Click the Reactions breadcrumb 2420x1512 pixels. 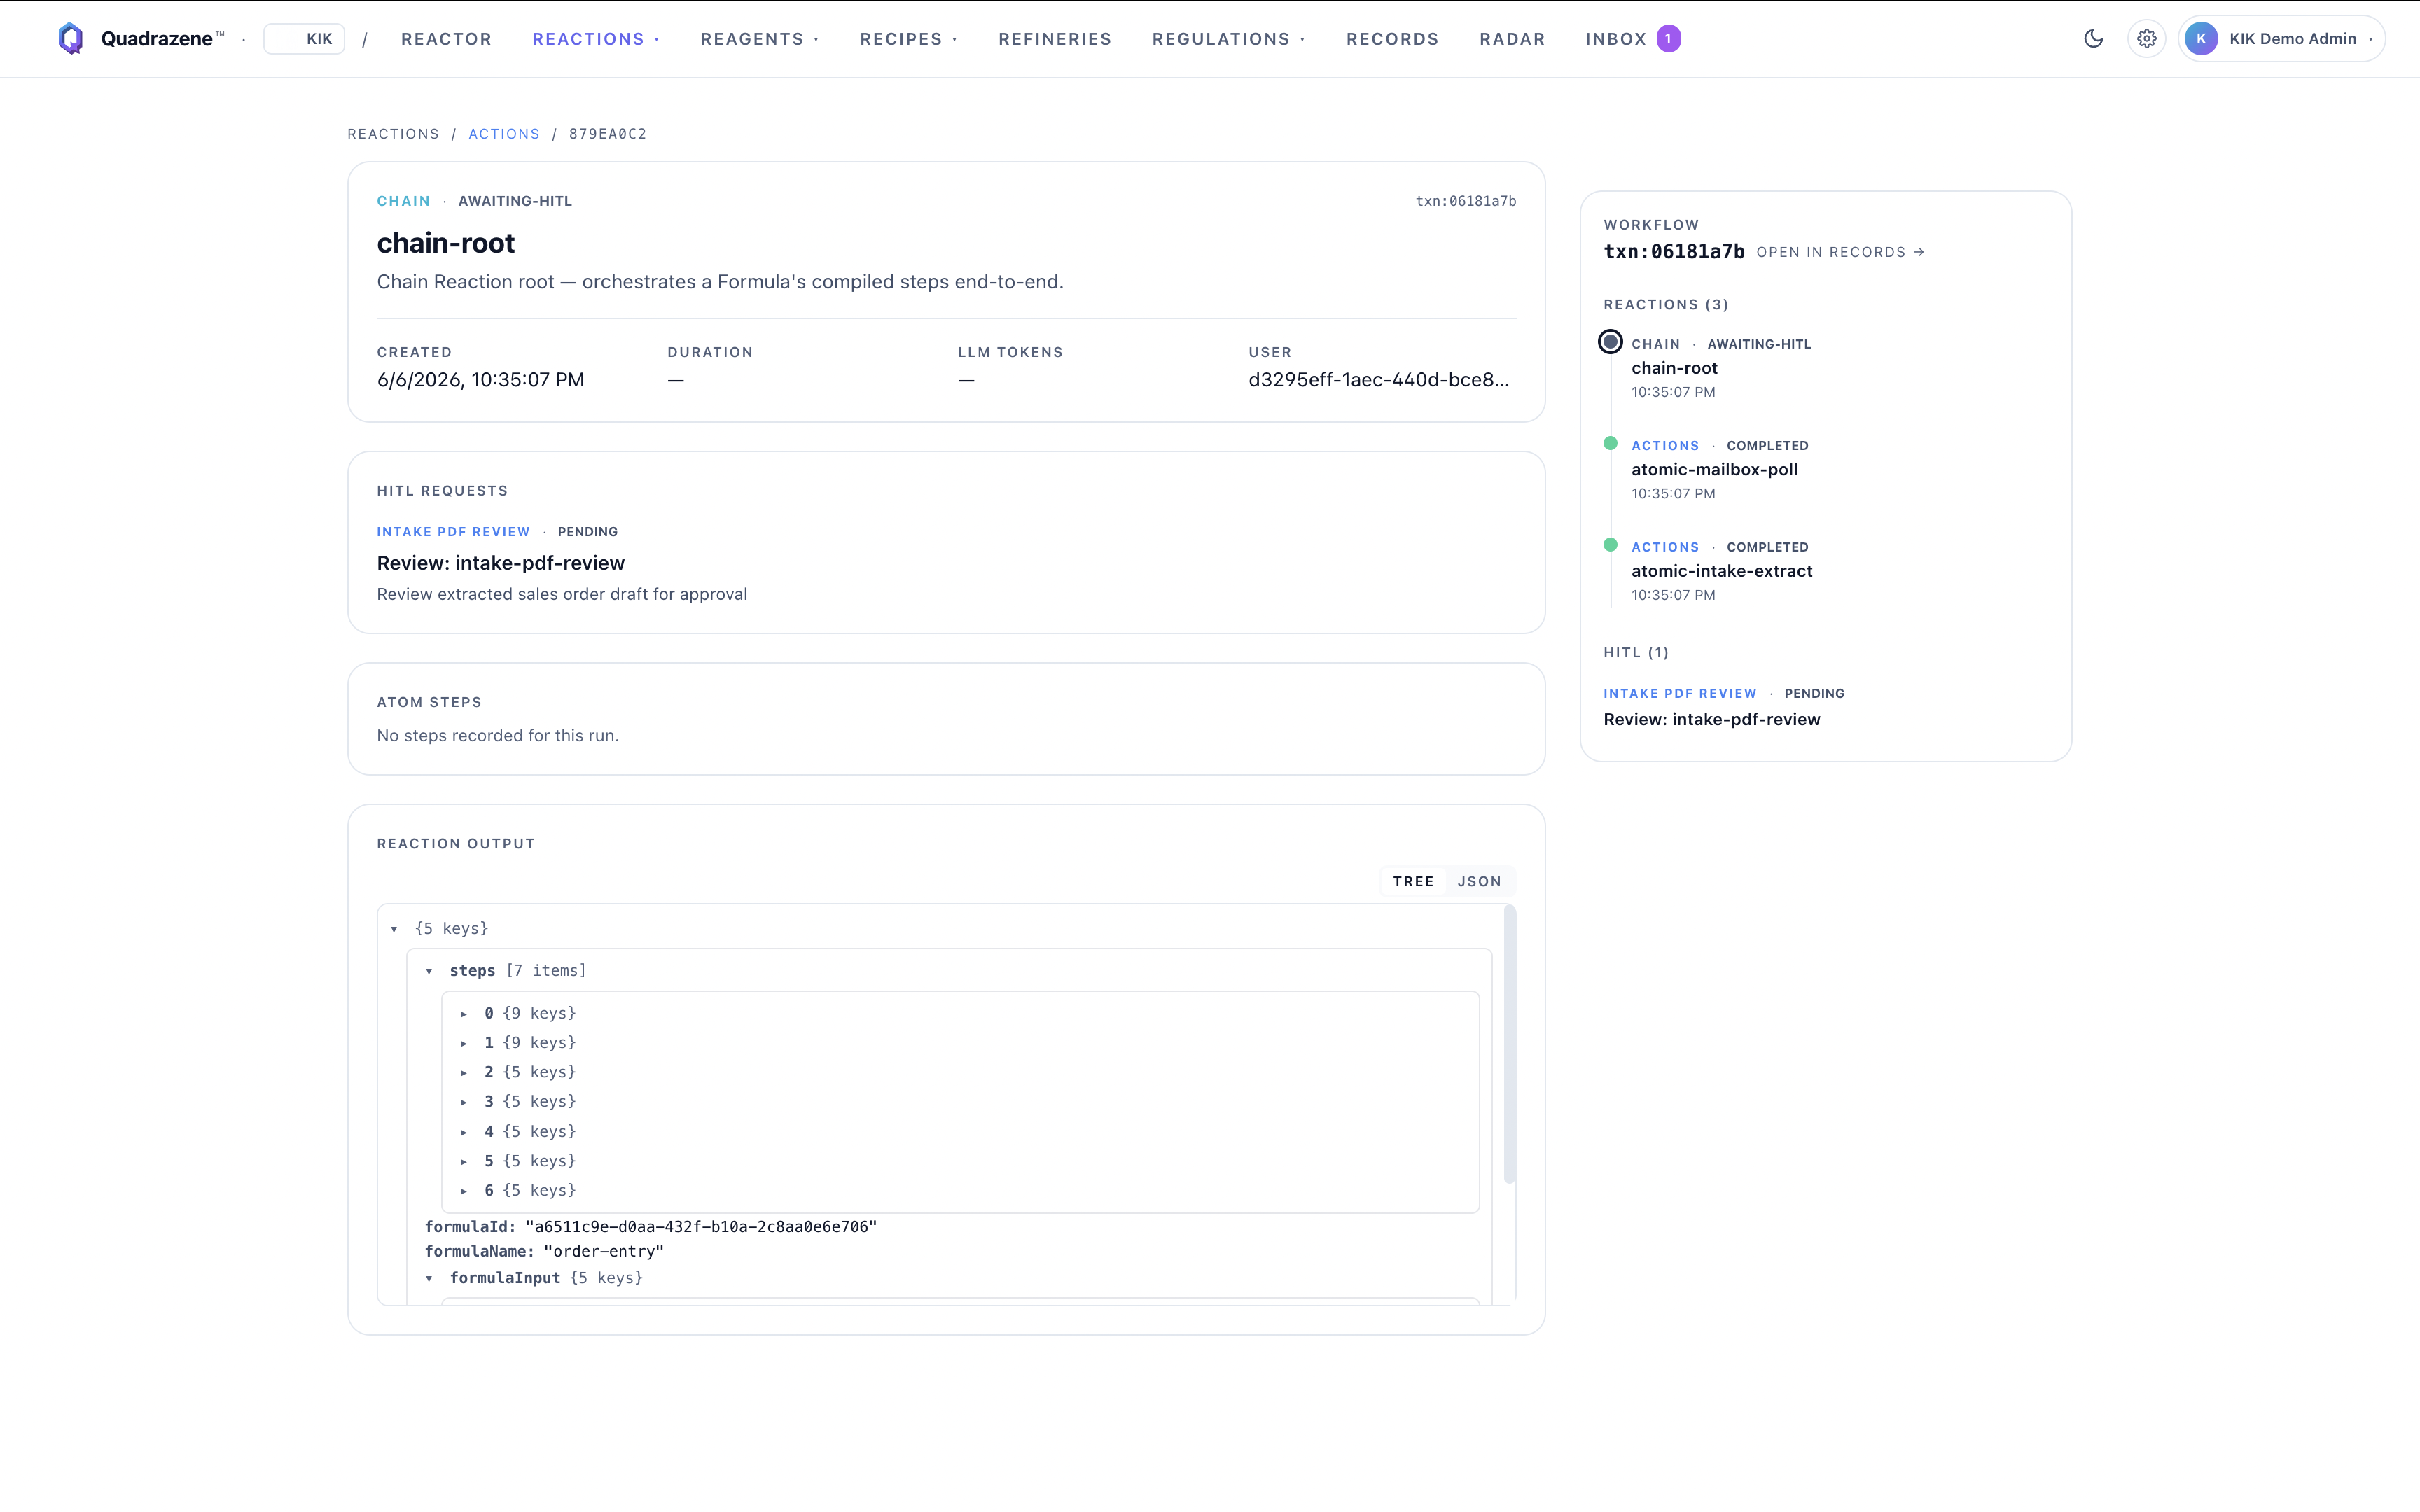coord(393,134)
